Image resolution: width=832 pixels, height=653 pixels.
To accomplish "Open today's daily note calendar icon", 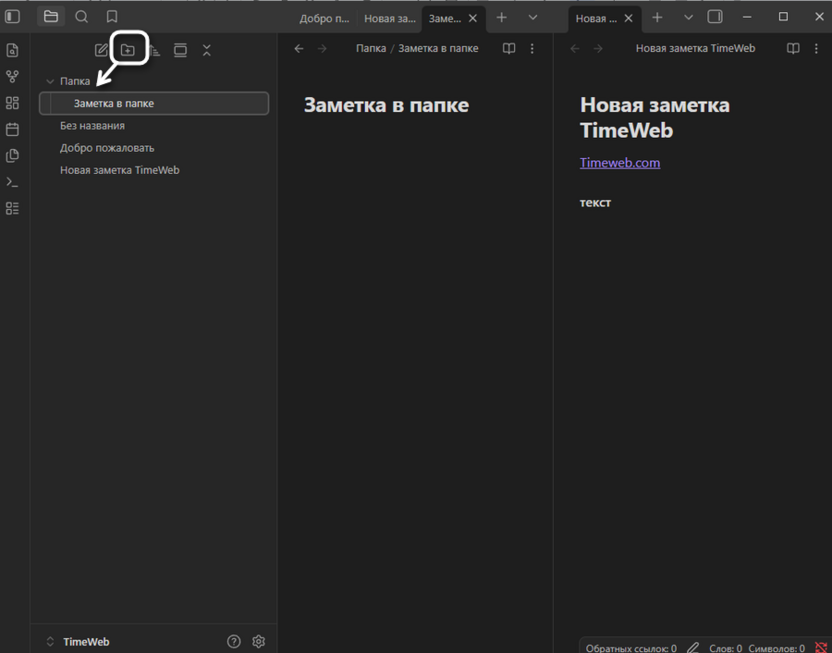I will [x=12, y=129].
